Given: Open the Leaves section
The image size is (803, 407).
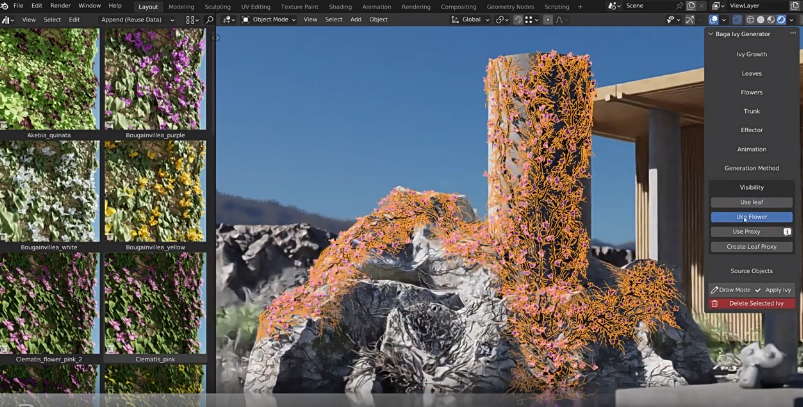Looking at the screenshot, I should point(751,73).
